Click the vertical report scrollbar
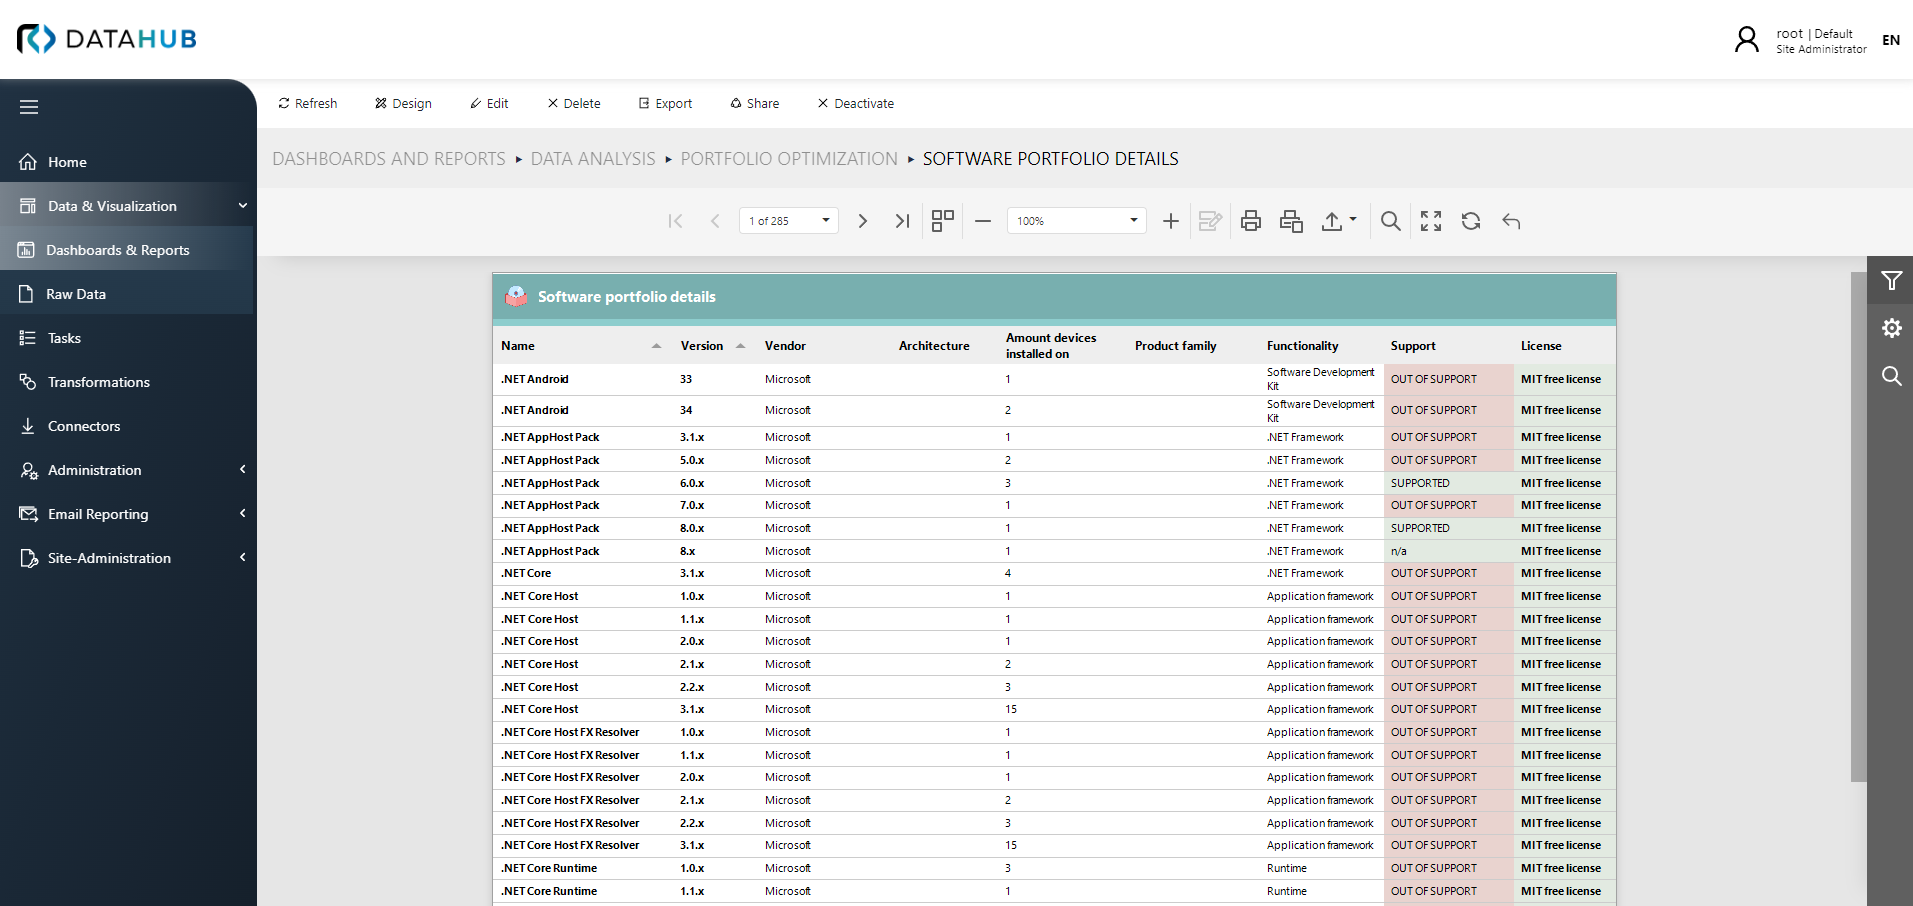This screenshot has width=1913, height=906. [x=1858, y=525]
